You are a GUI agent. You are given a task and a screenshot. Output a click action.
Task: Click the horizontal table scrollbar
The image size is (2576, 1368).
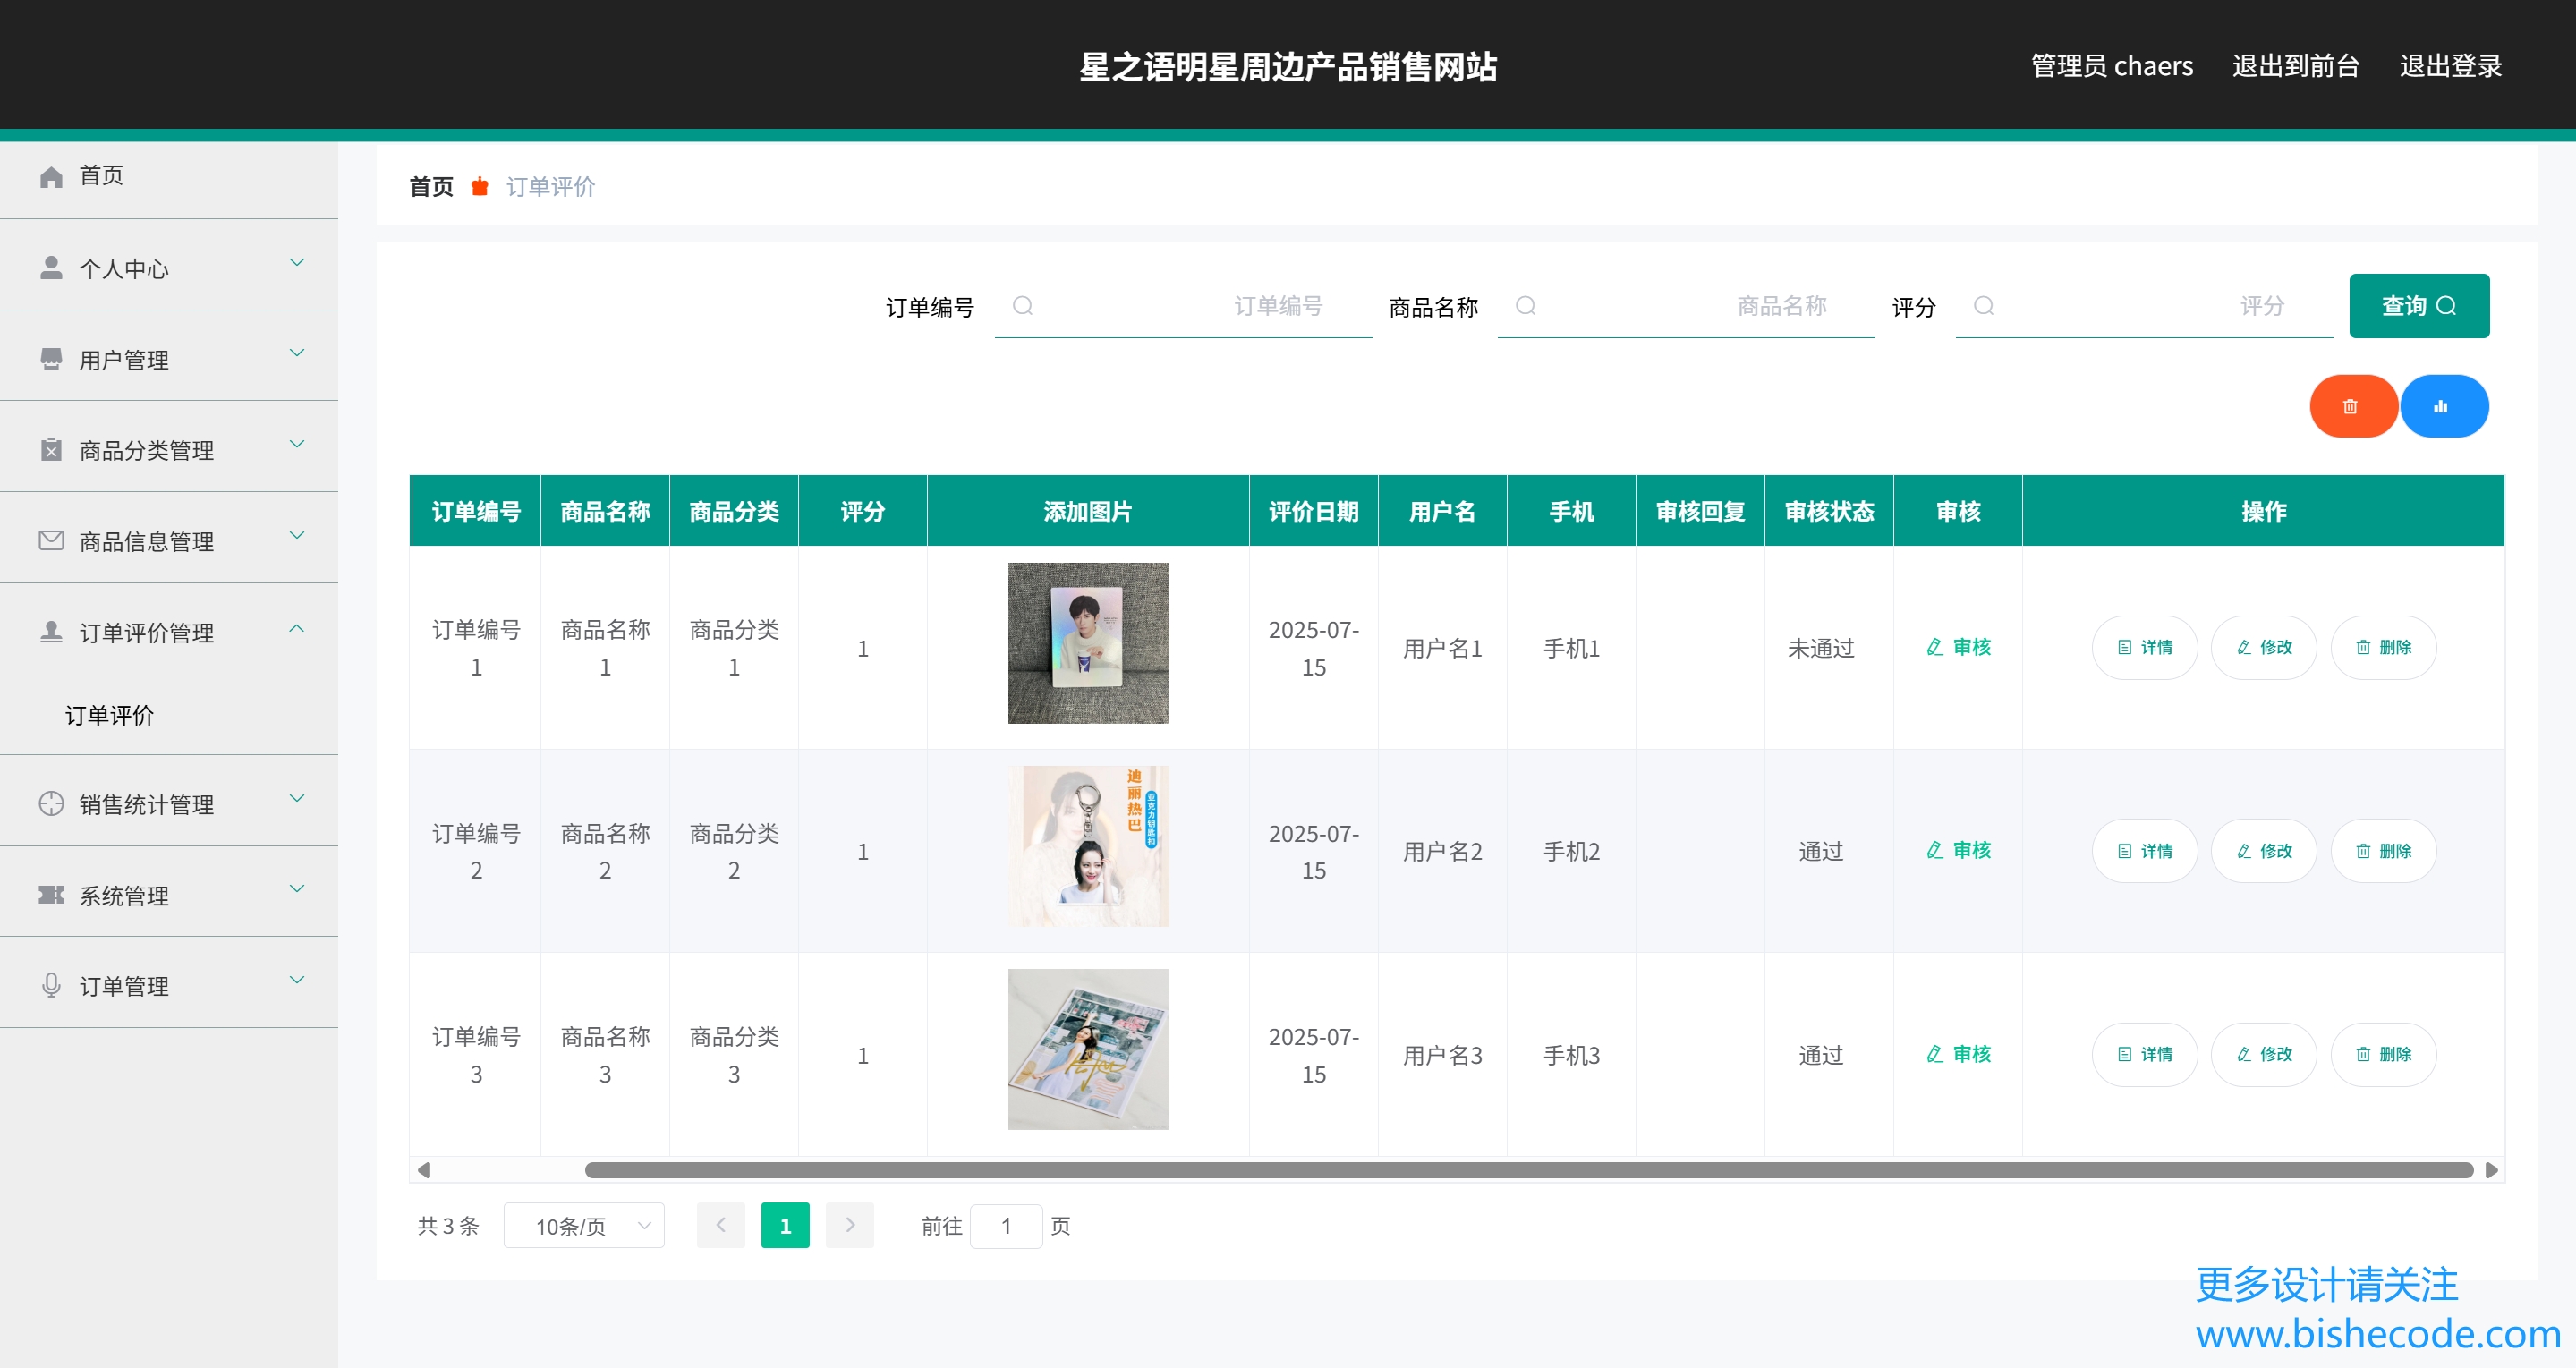point(1528,1170)
